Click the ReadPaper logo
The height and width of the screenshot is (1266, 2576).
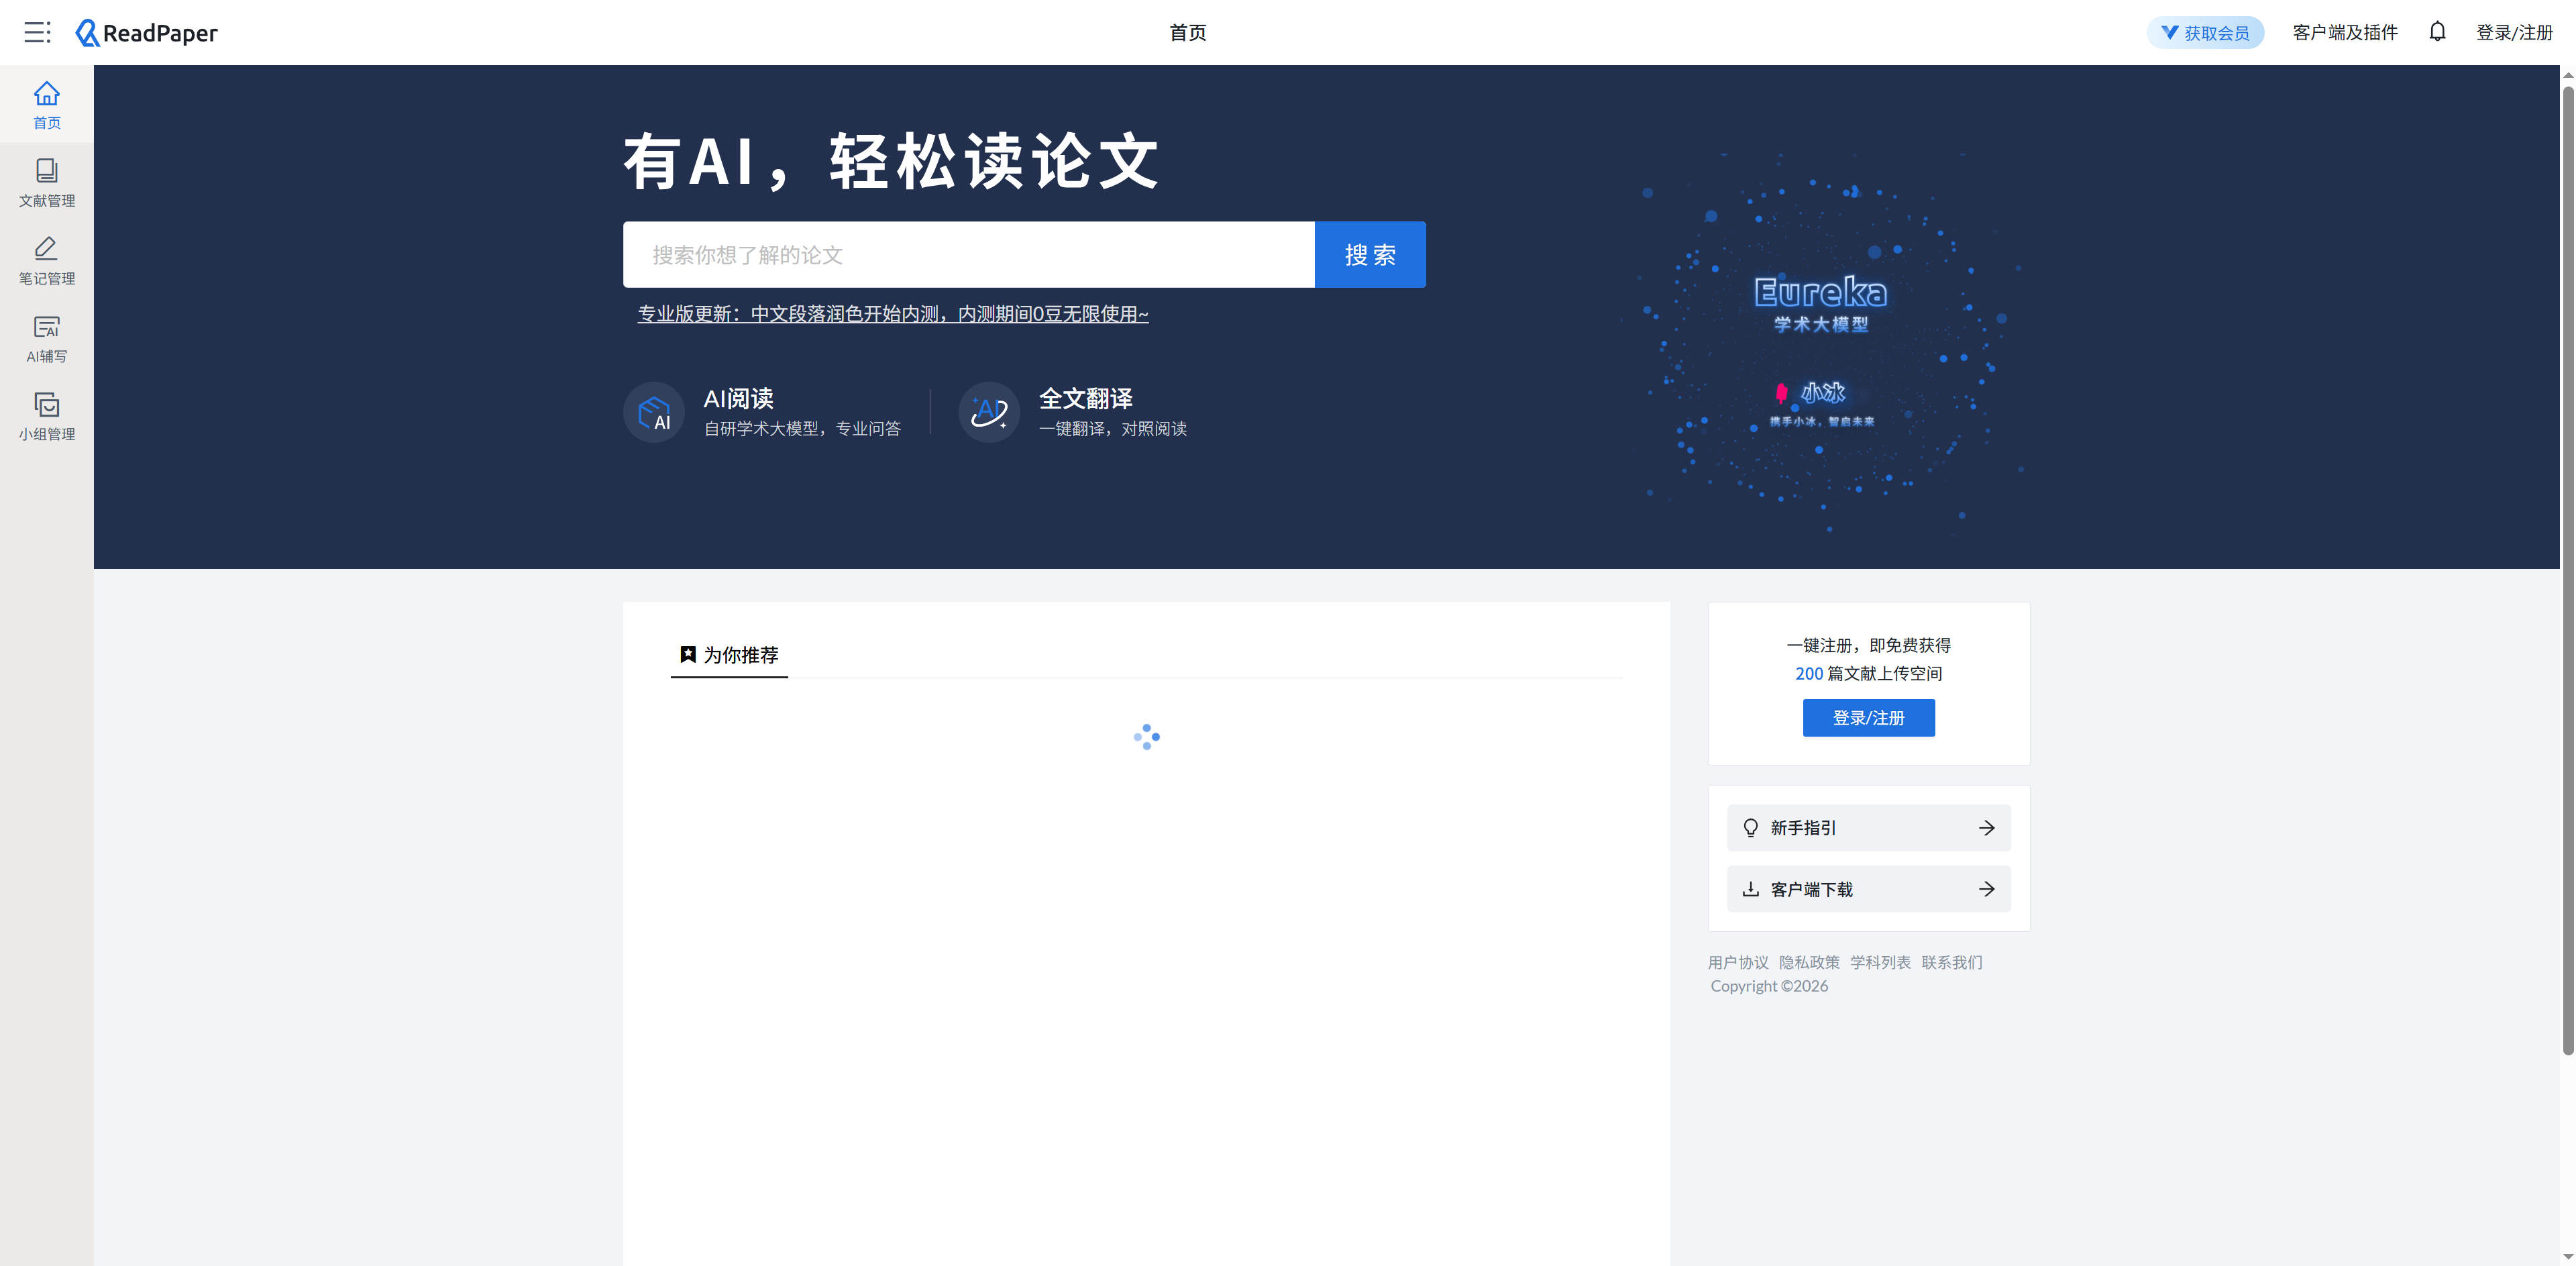[146, 33]
